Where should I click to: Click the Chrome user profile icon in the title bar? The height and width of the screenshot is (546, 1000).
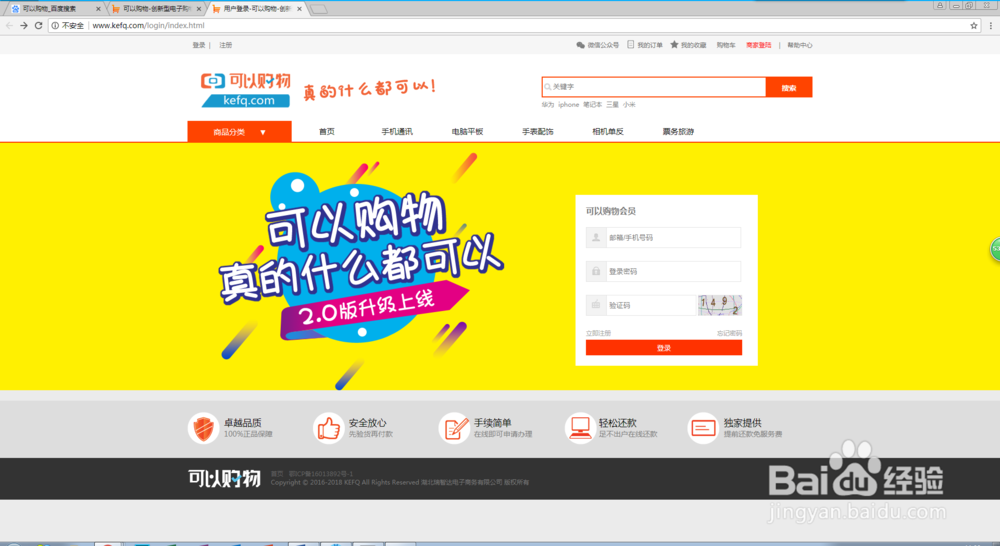point(939,5)
